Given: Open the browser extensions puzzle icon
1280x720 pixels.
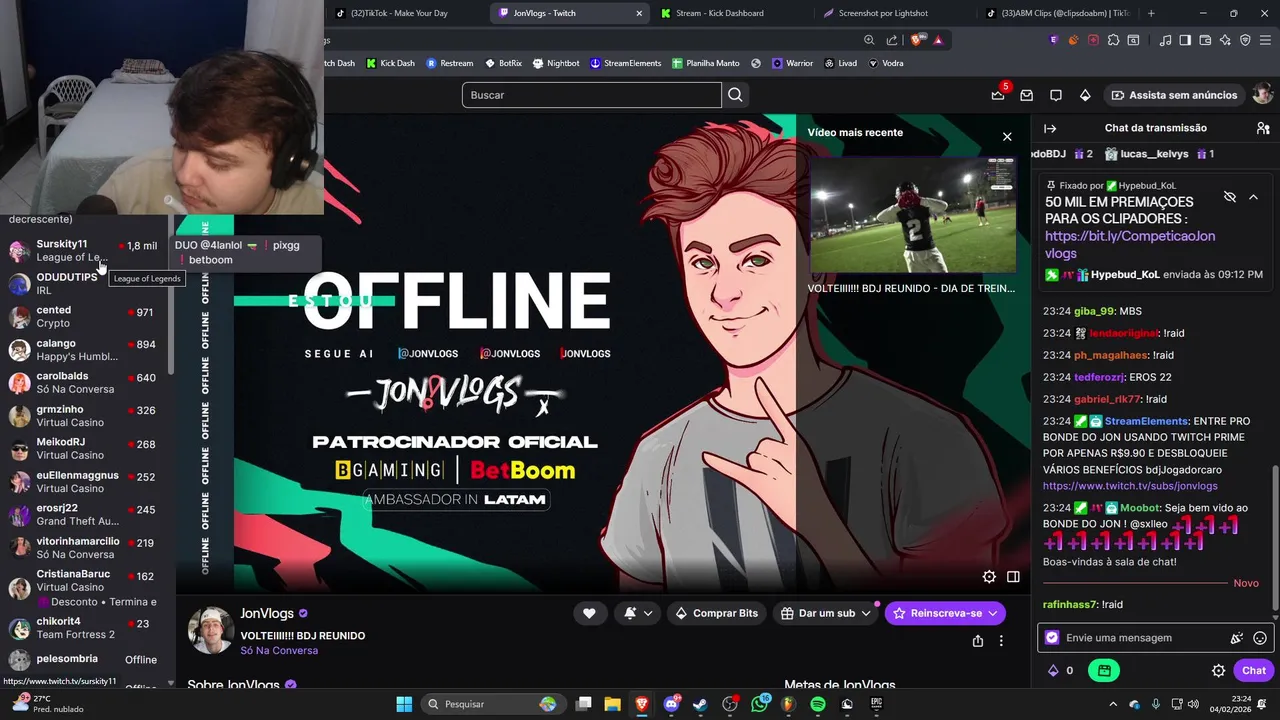Looking at the screenshot, I should pyautogui.click(x=1113, y=40).
